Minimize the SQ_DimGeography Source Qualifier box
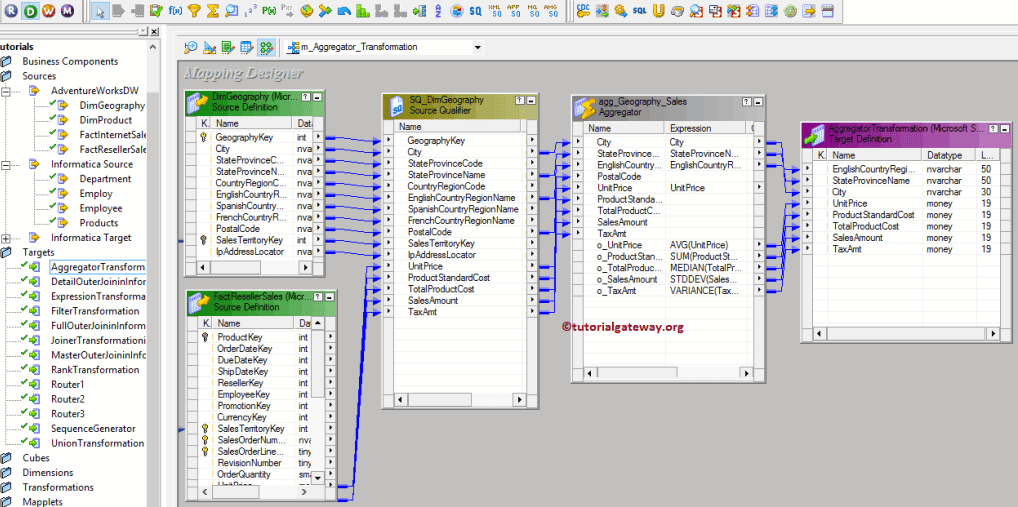The width and height of the screenshot is (1018, 507). tap(530, 101)
